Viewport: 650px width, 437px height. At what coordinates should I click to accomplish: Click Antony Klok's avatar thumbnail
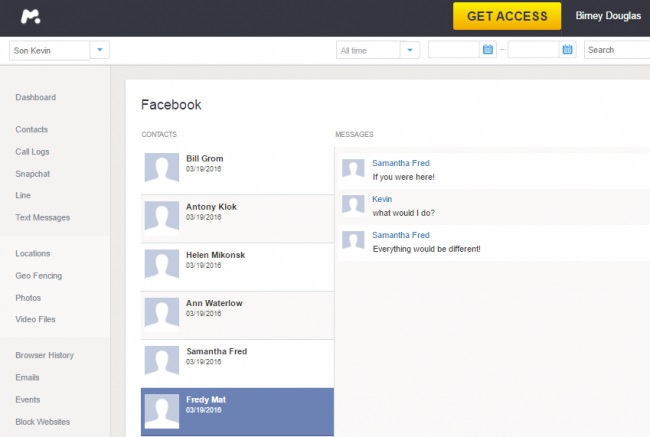pyautogui.click(x=162, y=216)
